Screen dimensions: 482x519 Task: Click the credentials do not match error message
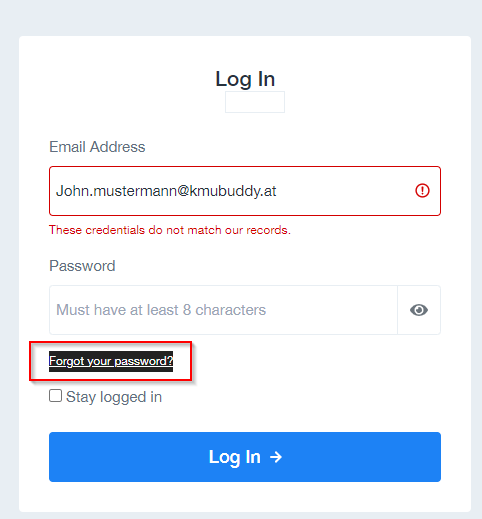pos(170,230)
